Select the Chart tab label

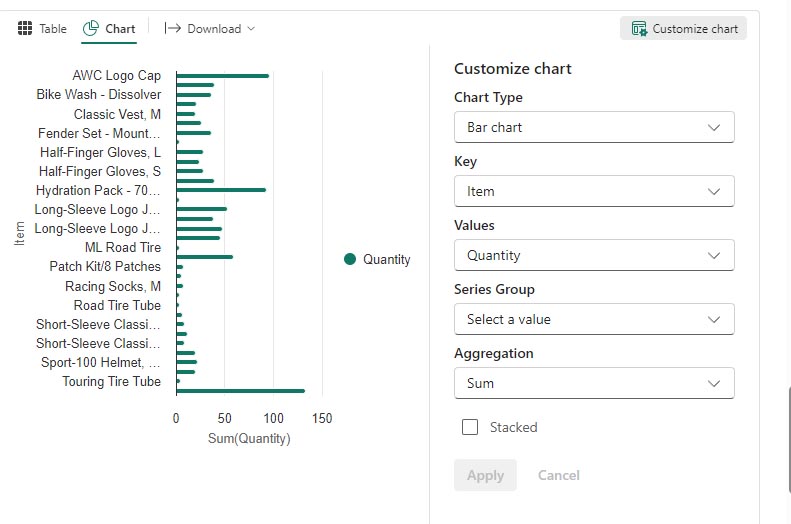(x=120, y=29)
